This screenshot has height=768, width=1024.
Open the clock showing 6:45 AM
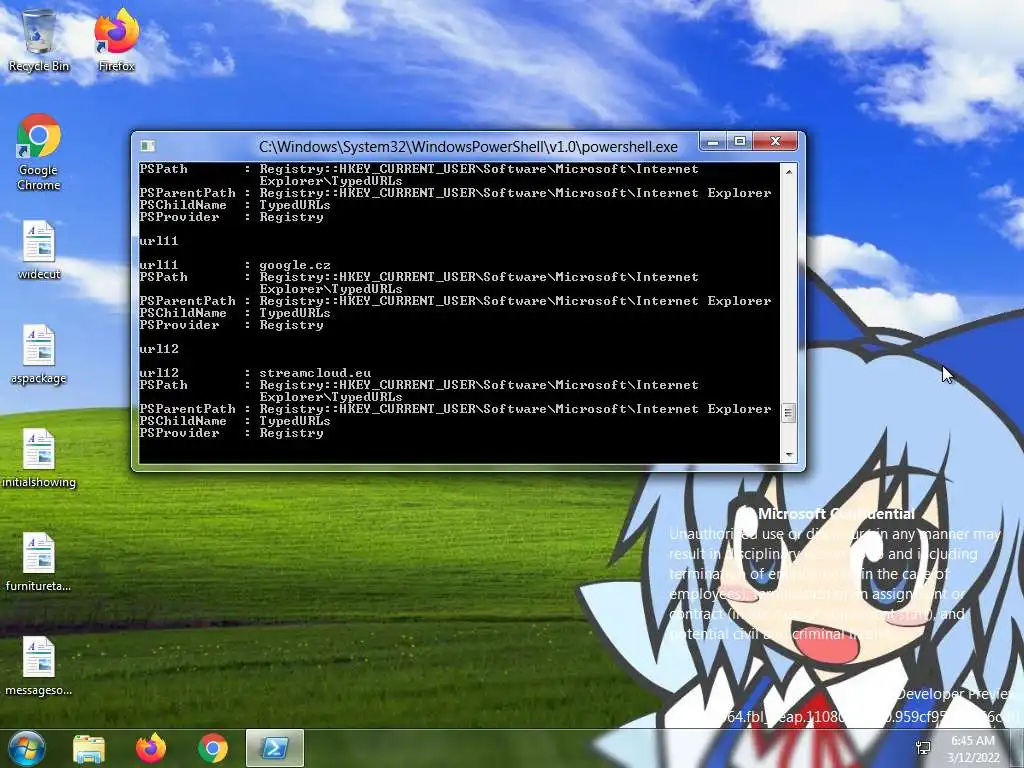click(974, 749)
